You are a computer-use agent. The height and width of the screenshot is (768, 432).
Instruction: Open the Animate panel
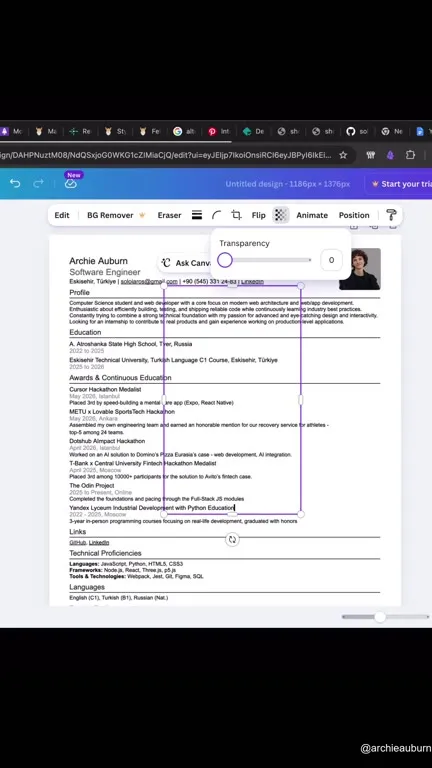(312, 215)
